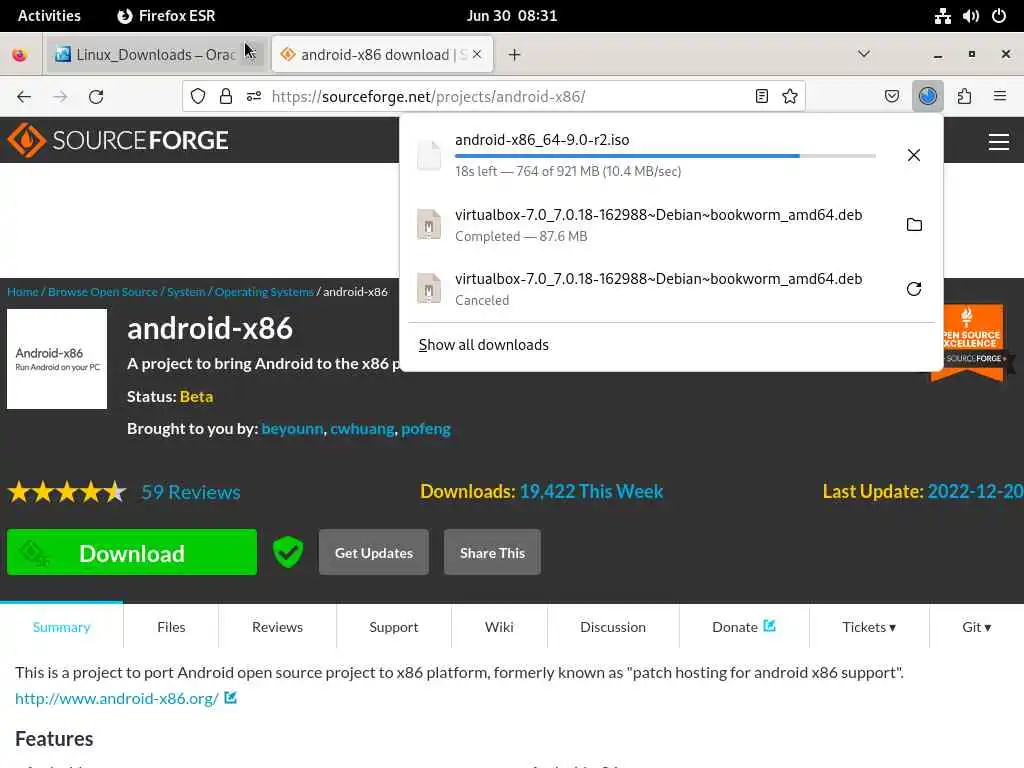
Task: Open the system power menu icon
Action: [x=999, y=16]
